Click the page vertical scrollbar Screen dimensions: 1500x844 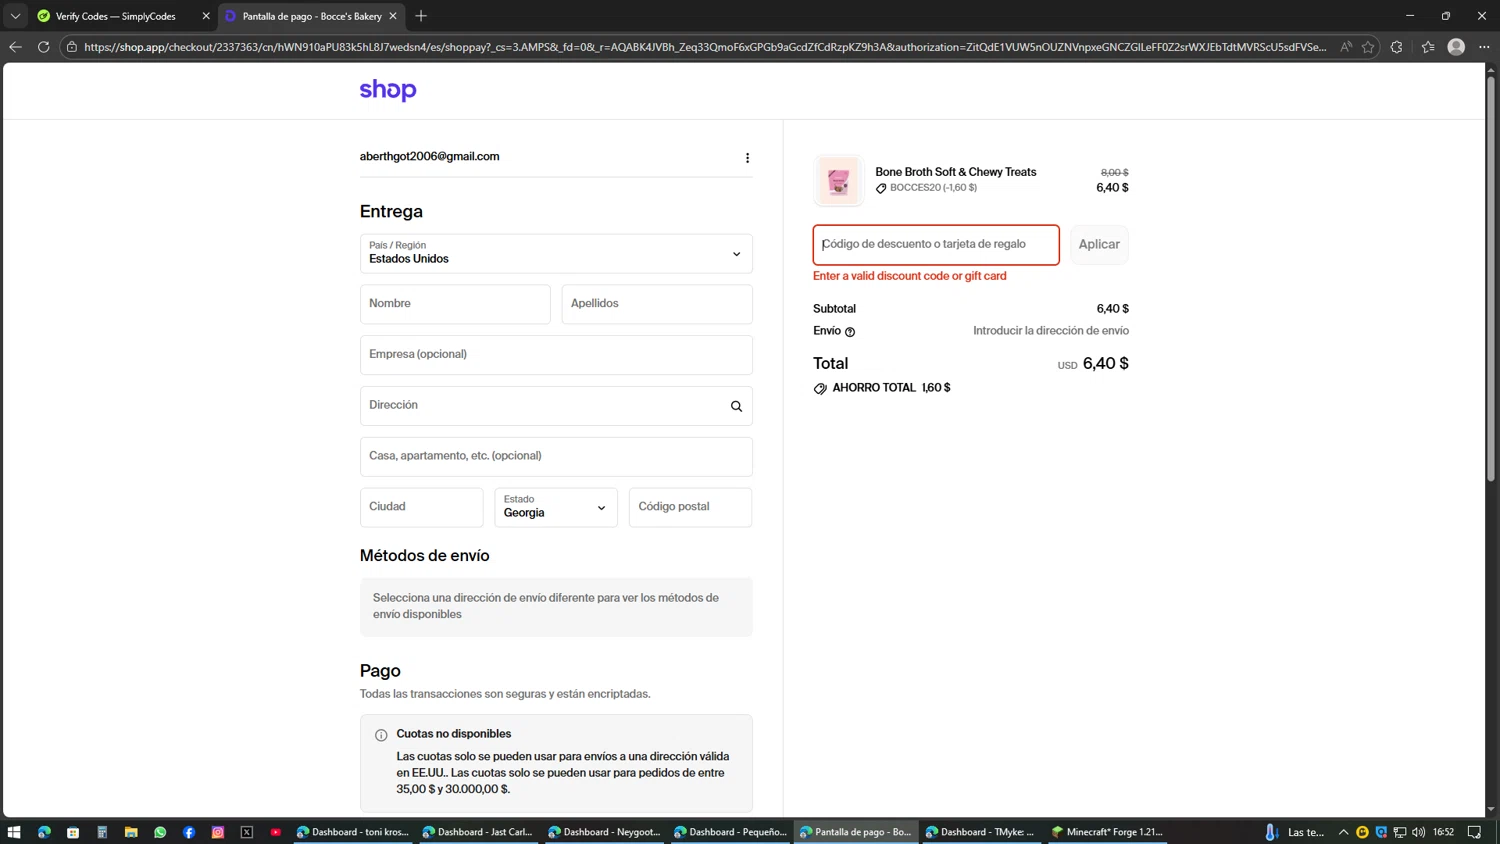(x=1490, y=280)
